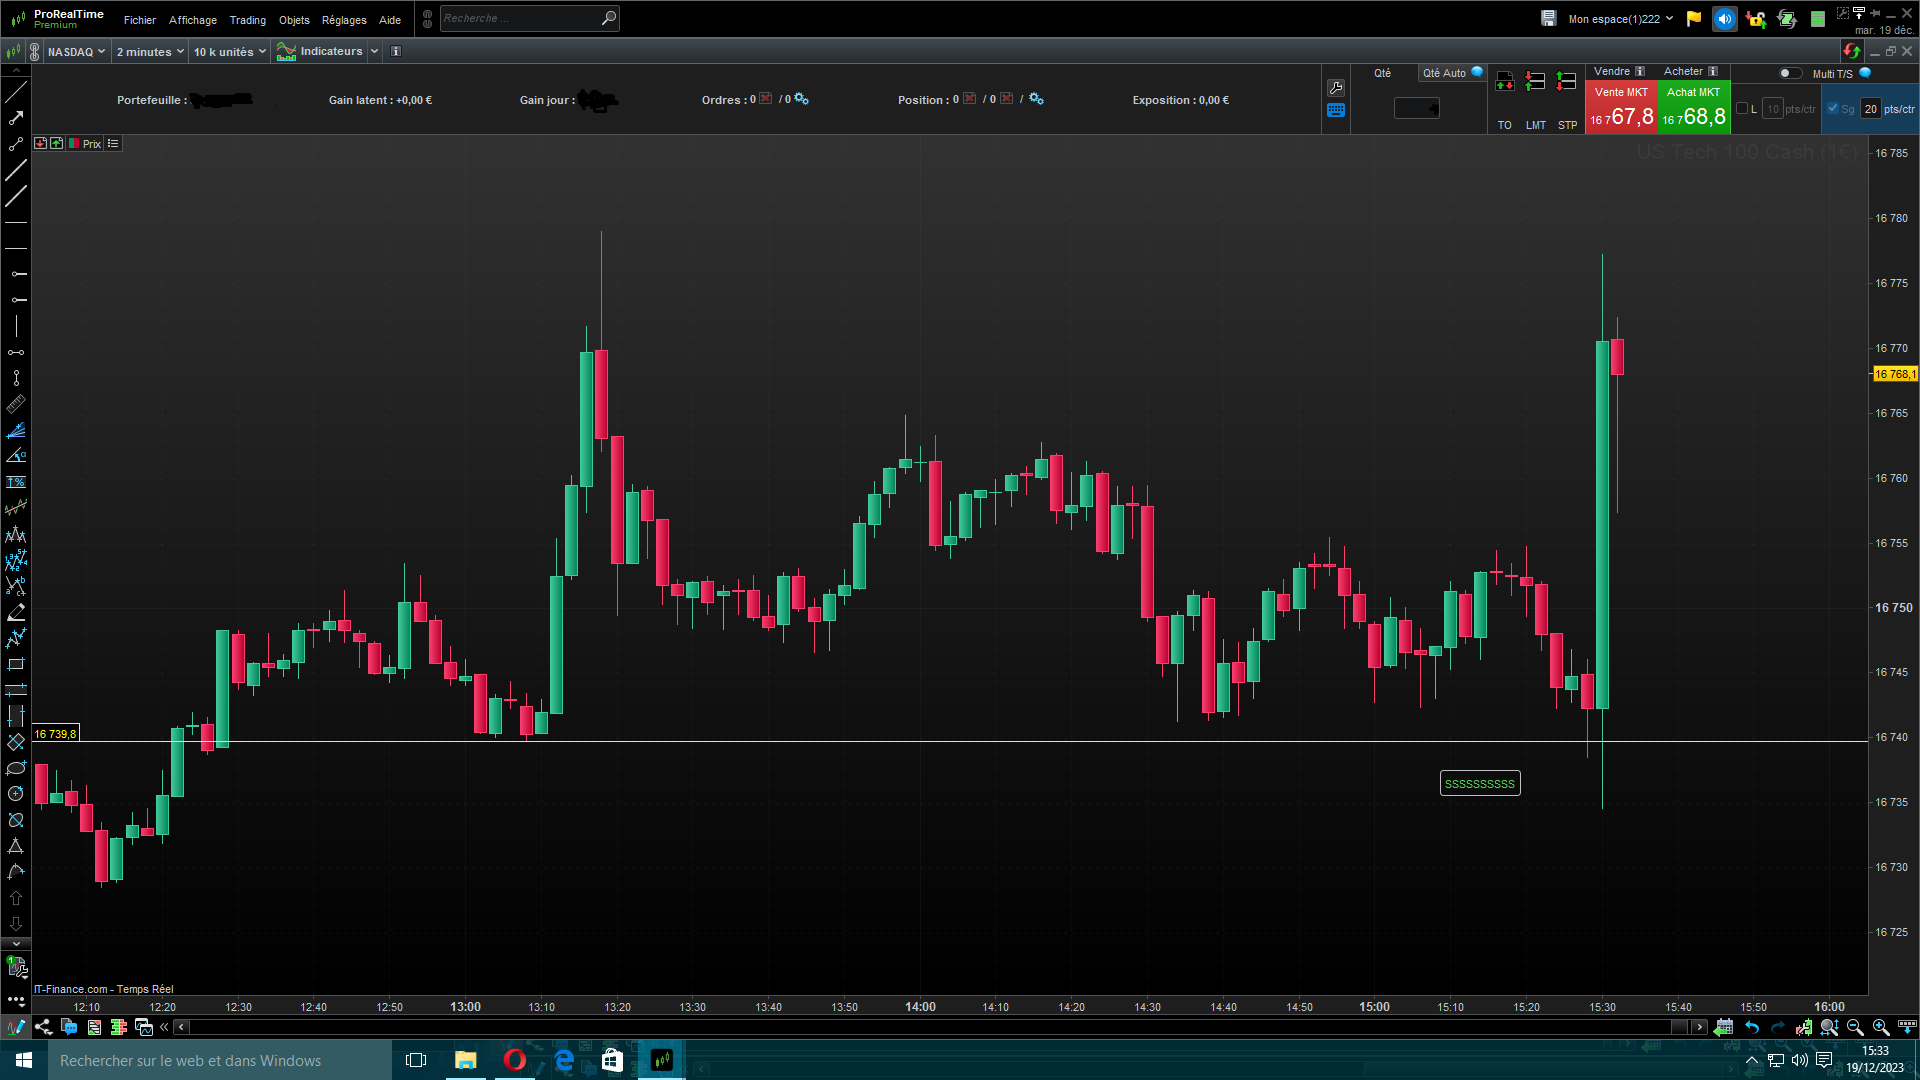Uncheck the Sg stop checkbox

(x=1833, y=109)
